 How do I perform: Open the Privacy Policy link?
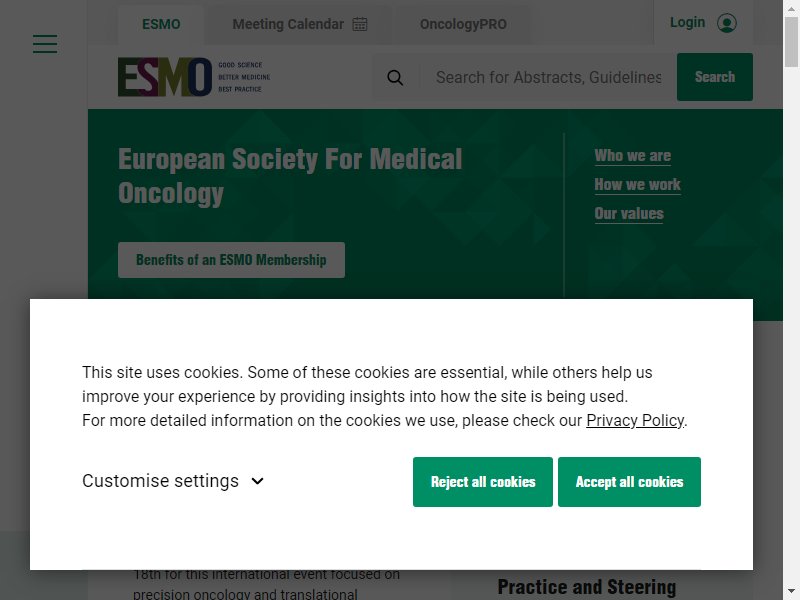click(635, 420)
